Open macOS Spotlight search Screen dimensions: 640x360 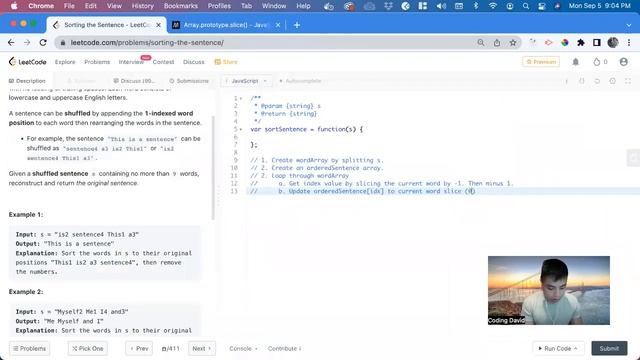click(526, 6)
